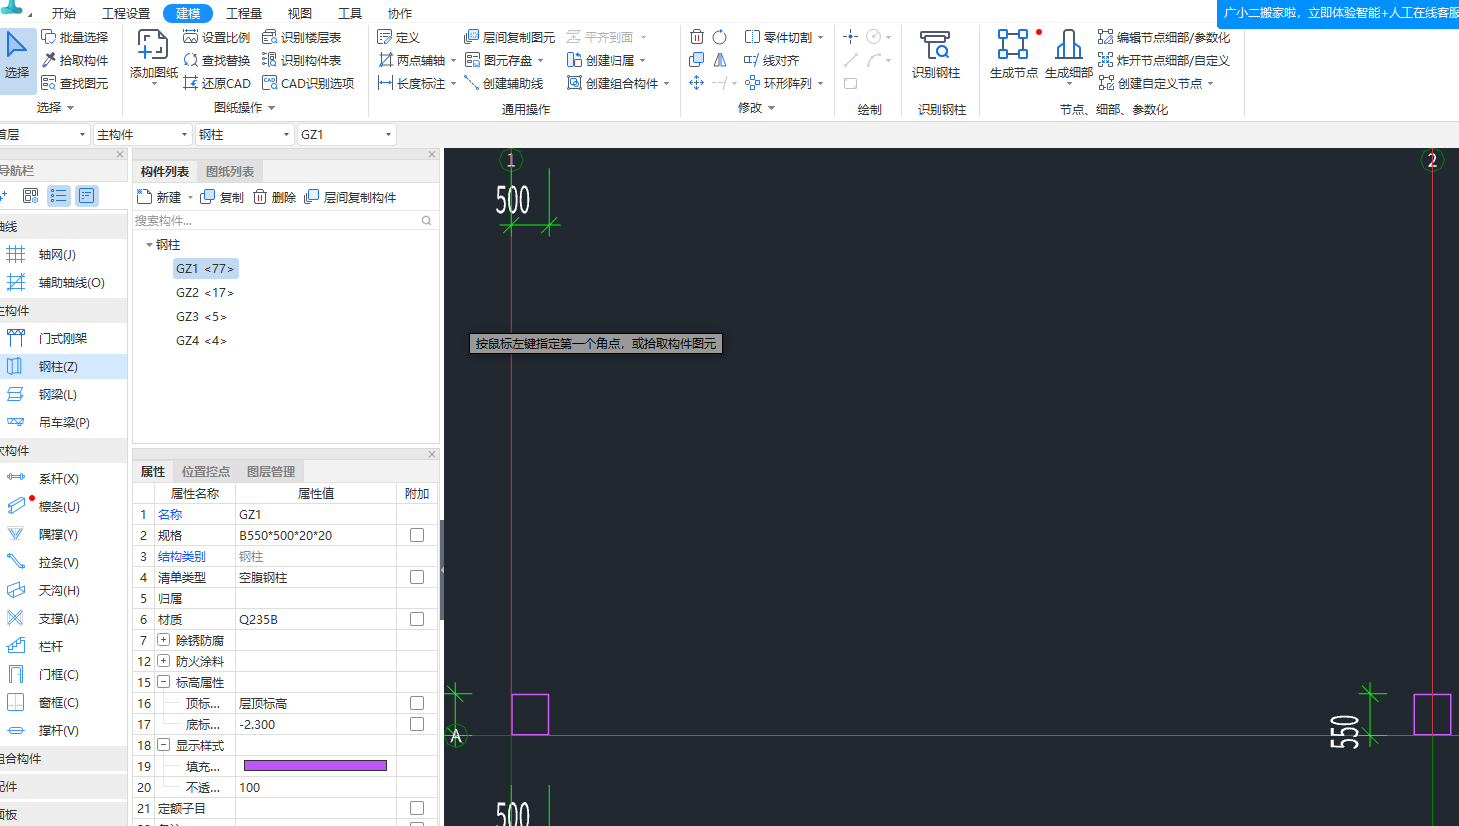Toggle the 材质 row checkbox
The height and width of the screenshot is (826, 1459).
point(417,619)
